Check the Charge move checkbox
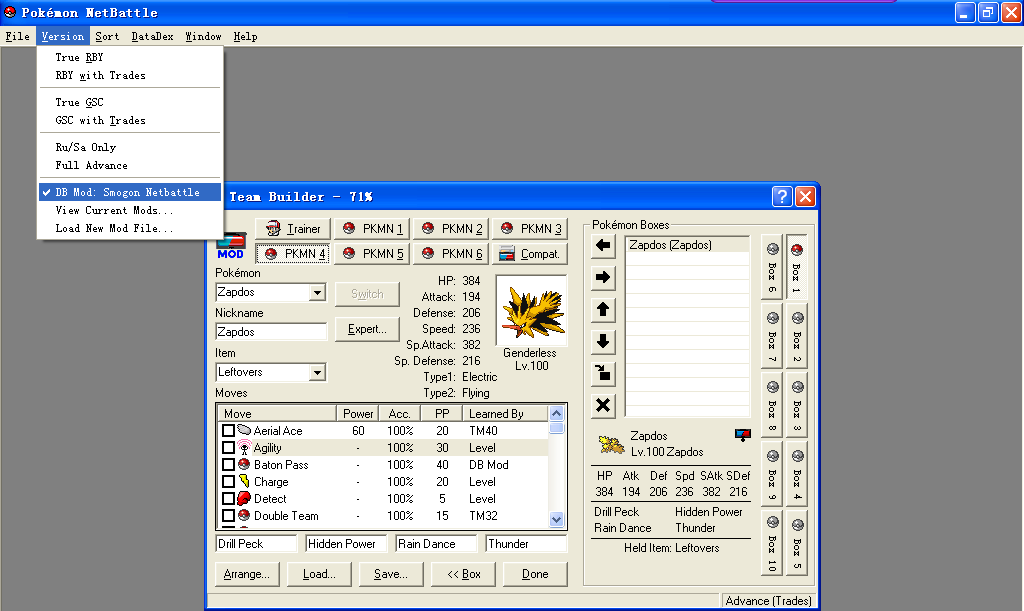 (228, 482)
